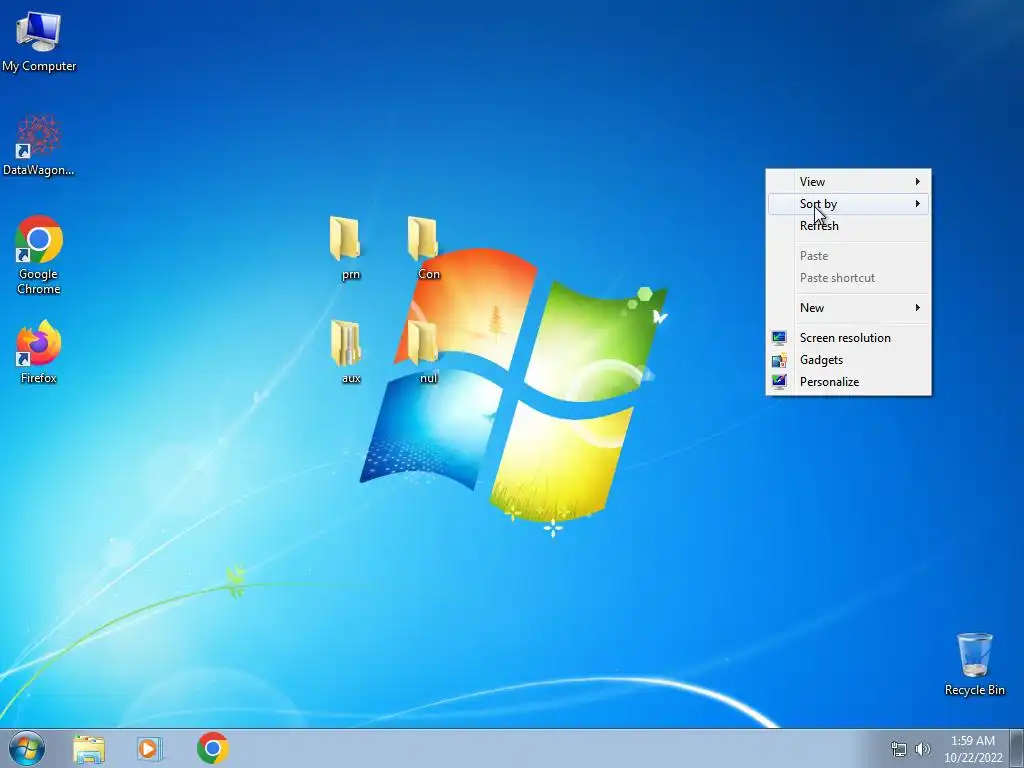Open Windows Explorer from the taskbar
The height and width of the screenshot is (768, 1024).
tap(89, 748)
